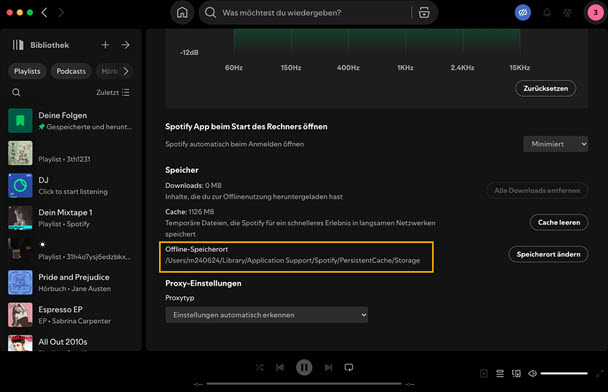Screen dimensions: 608x392
Task: Click the Speicher section heading
Action: (181, 170)
